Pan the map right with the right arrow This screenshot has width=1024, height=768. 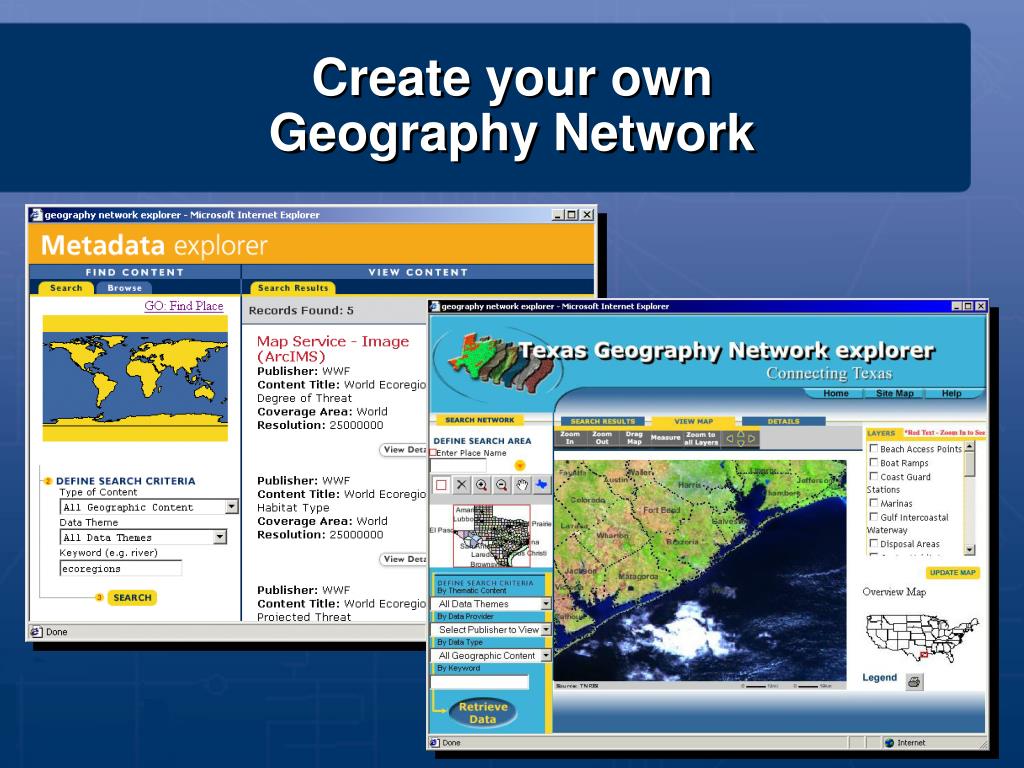752,439
